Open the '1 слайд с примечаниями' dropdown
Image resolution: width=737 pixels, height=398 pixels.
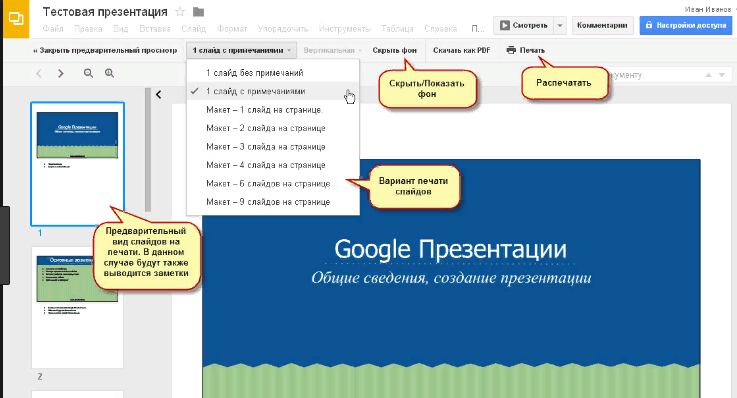pos(242,50)
